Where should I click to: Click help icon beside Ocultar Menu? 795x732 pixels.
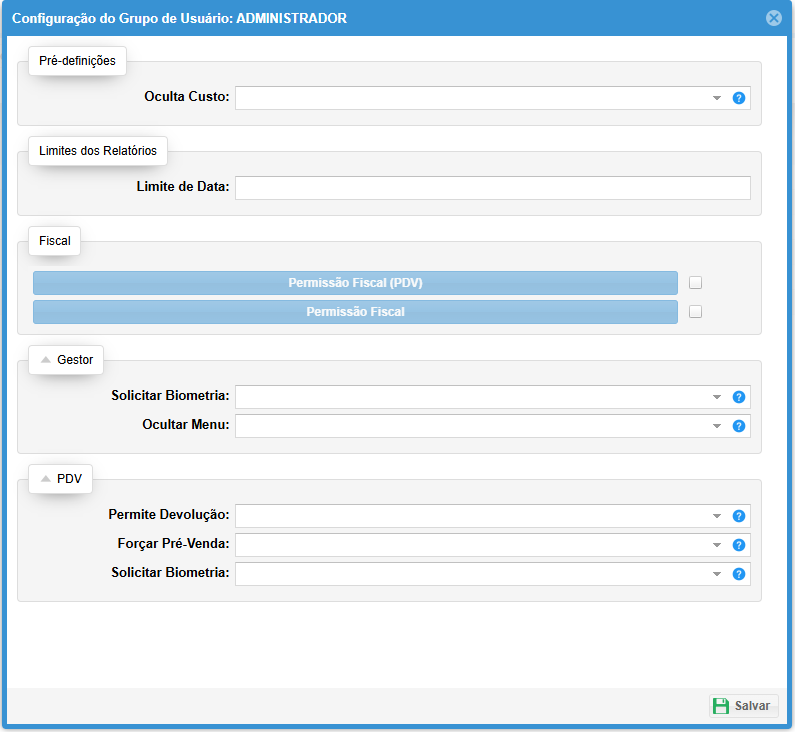[739, 426]
